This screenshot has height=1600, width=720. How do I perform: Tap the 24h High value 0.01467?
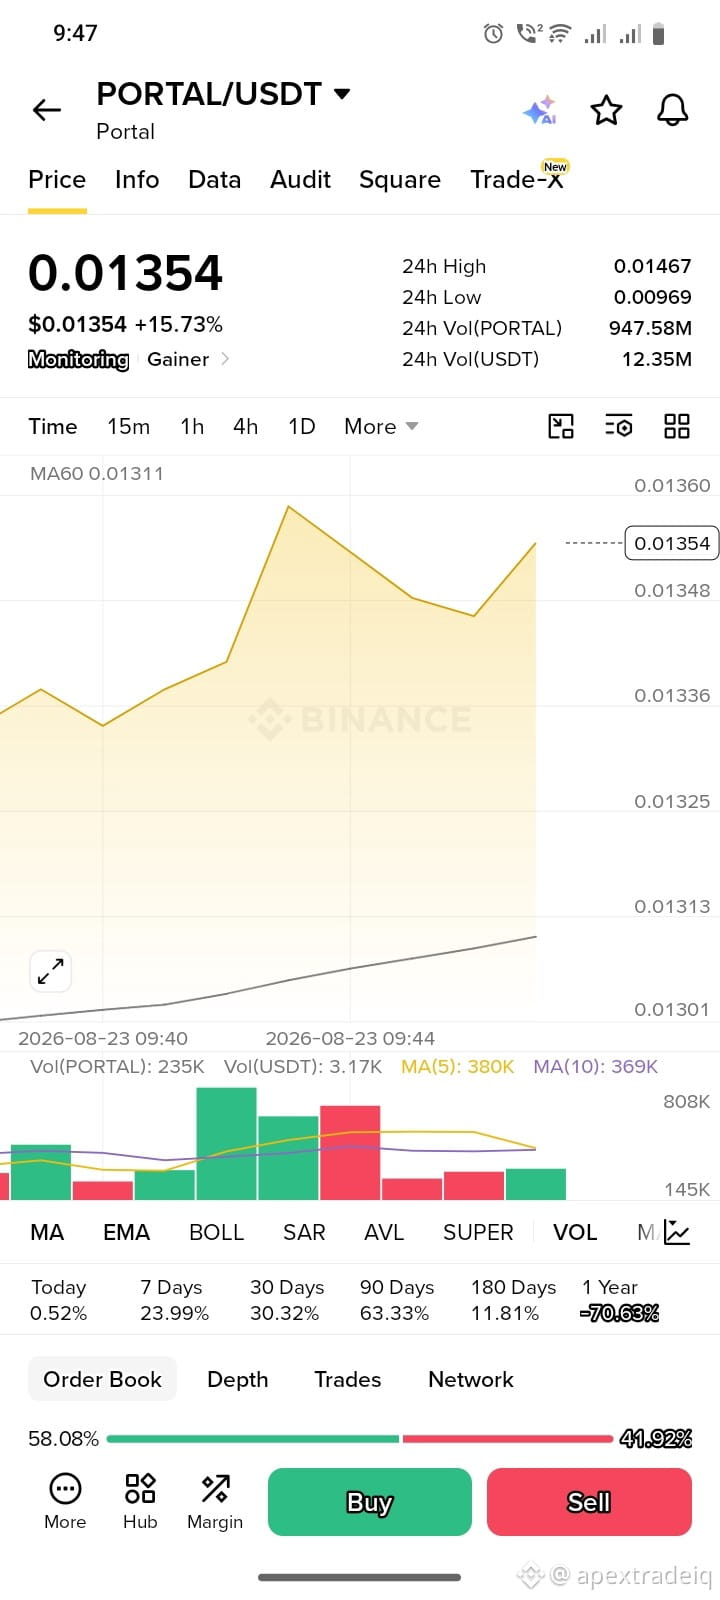pos(652,266)
